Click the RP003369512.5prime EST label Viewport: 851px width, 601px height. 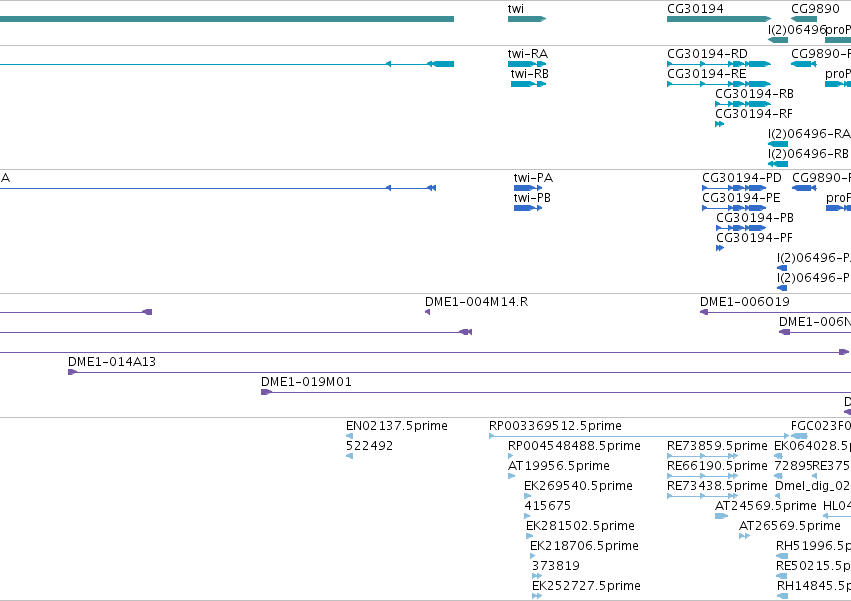point(555,426)
